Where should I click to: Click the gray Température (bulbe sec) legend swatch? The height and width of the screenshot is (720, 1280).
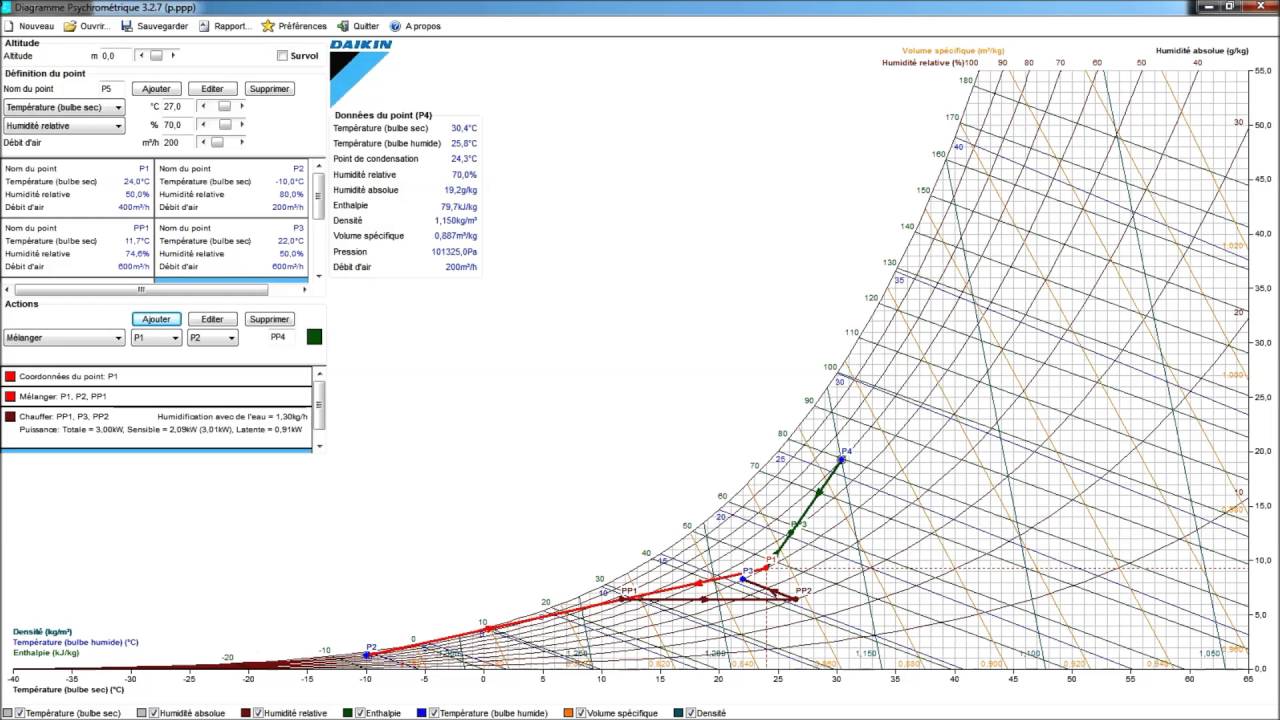(9, 713)
